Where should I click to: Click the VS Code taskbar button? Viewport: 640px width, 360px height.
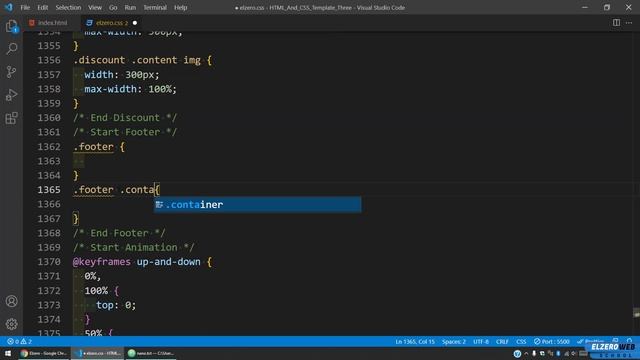pyautogui.click(x=98, y=353)
